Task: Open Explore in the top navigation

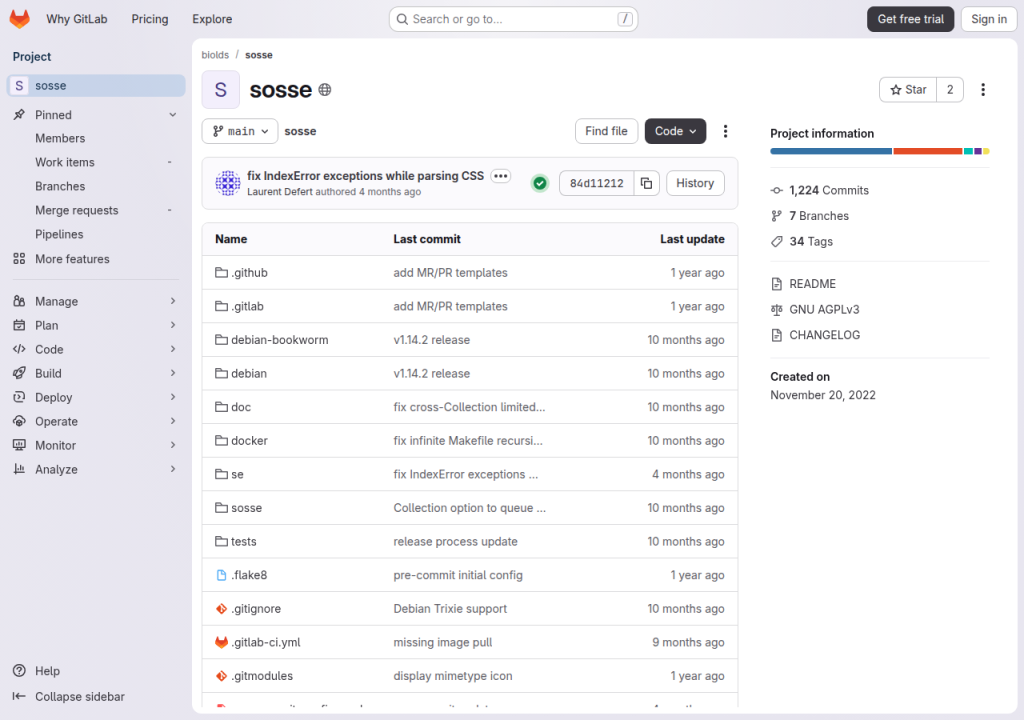Action: [212, 20]
